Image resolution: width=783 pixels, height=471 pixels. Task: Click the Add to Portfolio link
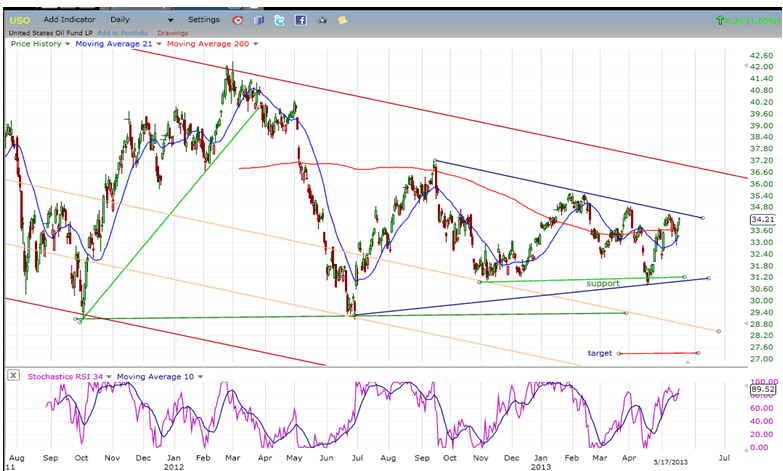pos(120,33)
